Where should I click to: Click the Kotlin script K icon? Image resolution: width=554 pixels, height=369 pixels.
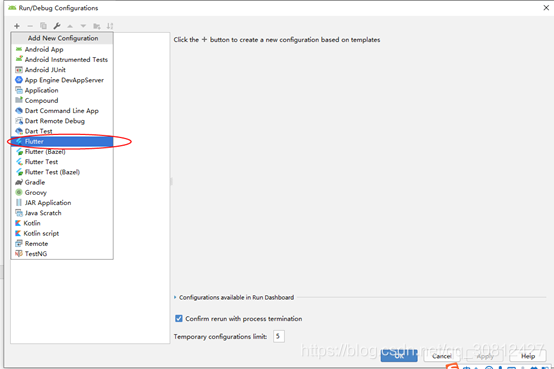coord(18,233)
